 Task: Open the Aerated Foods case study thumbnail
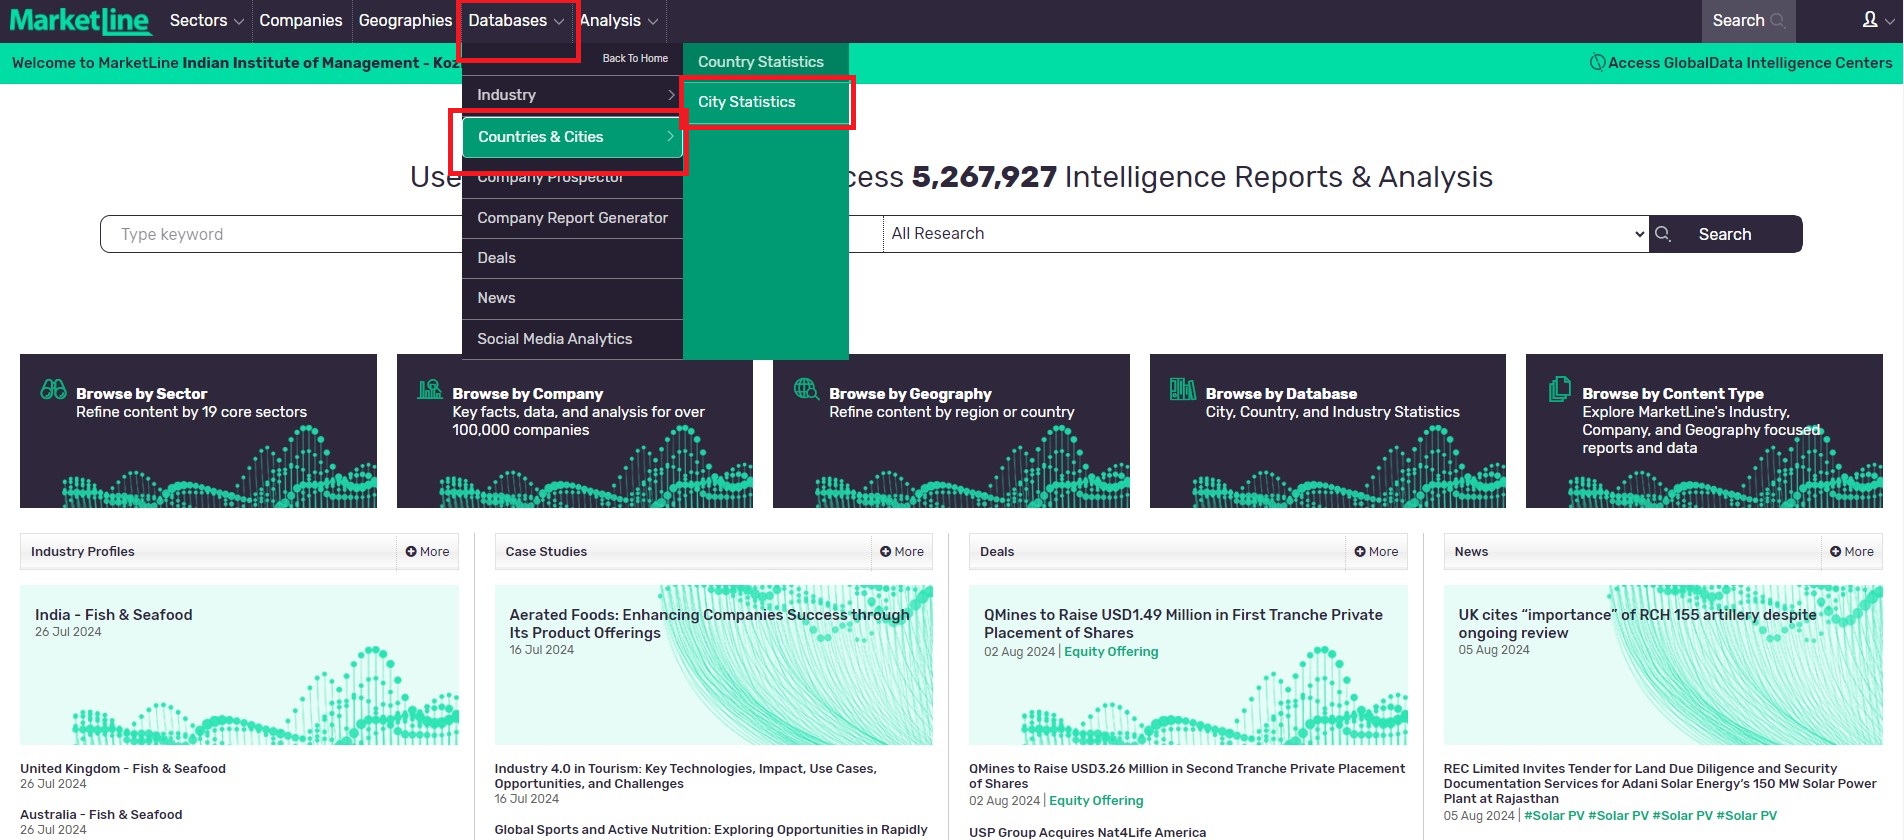713,665
